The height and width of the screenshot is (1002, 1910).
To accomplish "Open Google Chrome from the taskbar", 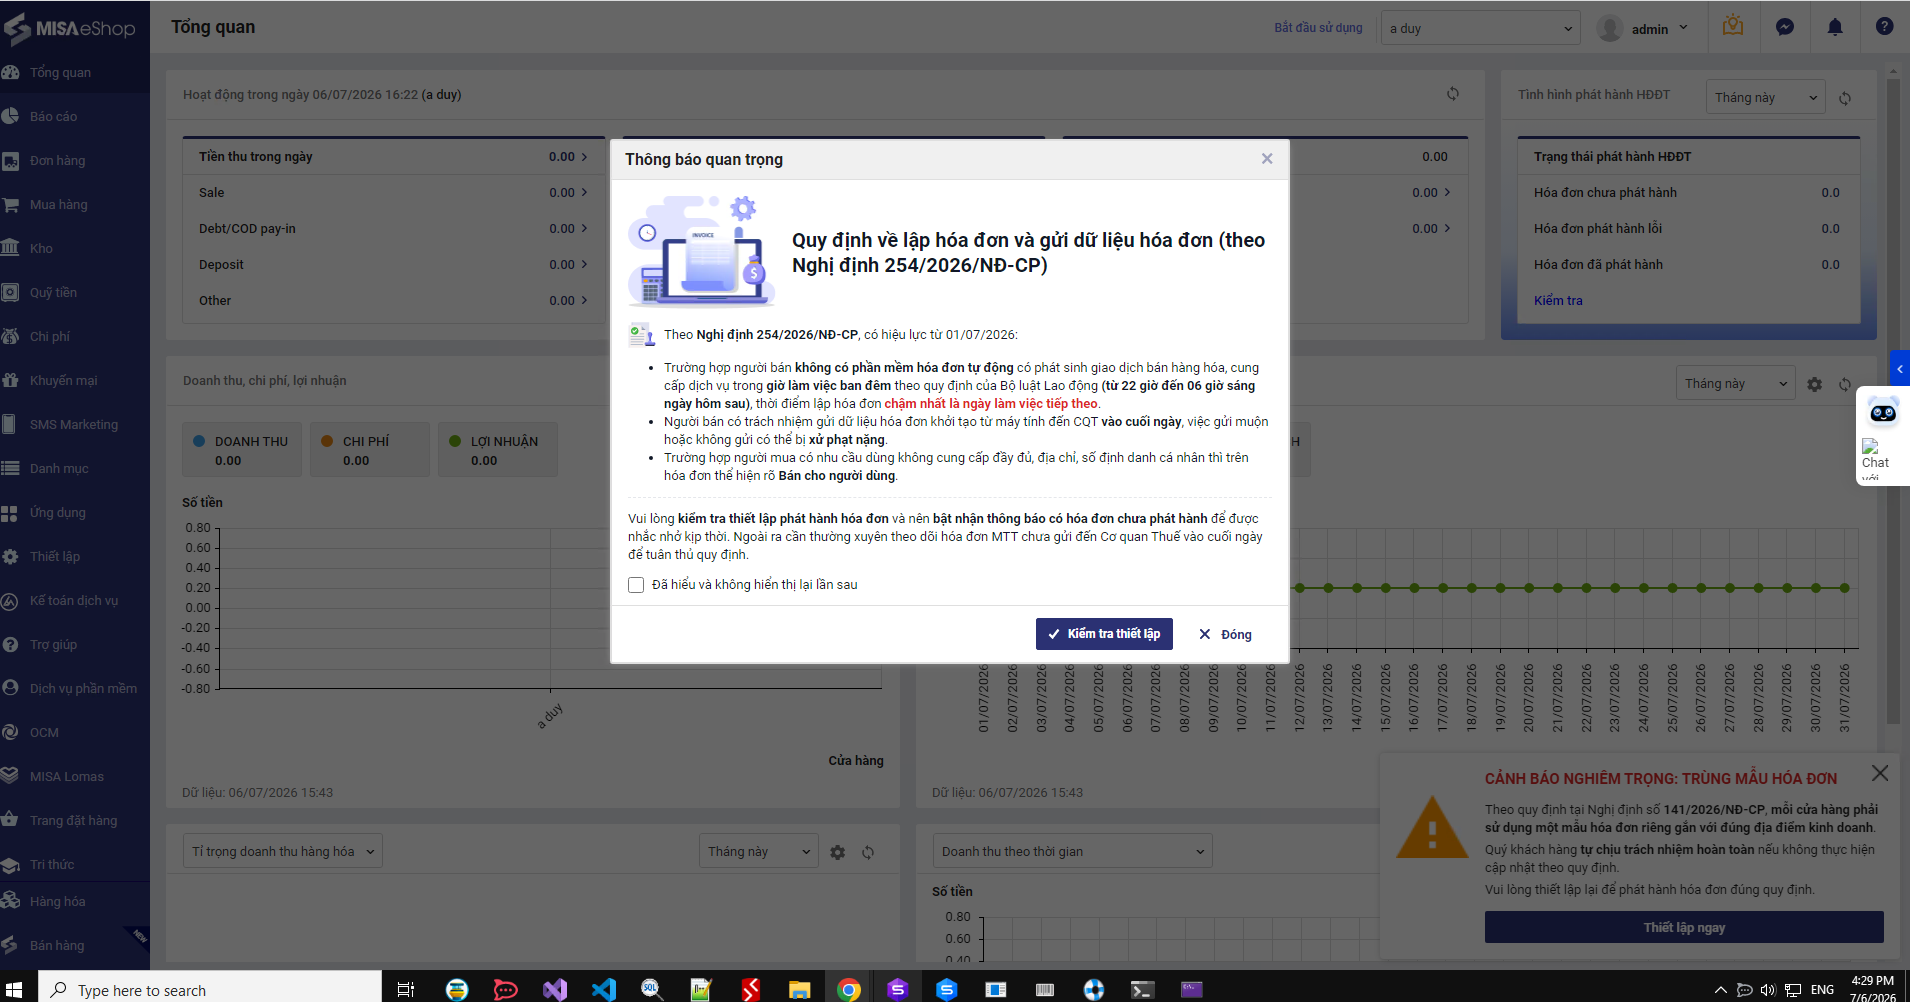I will (849, 989).
